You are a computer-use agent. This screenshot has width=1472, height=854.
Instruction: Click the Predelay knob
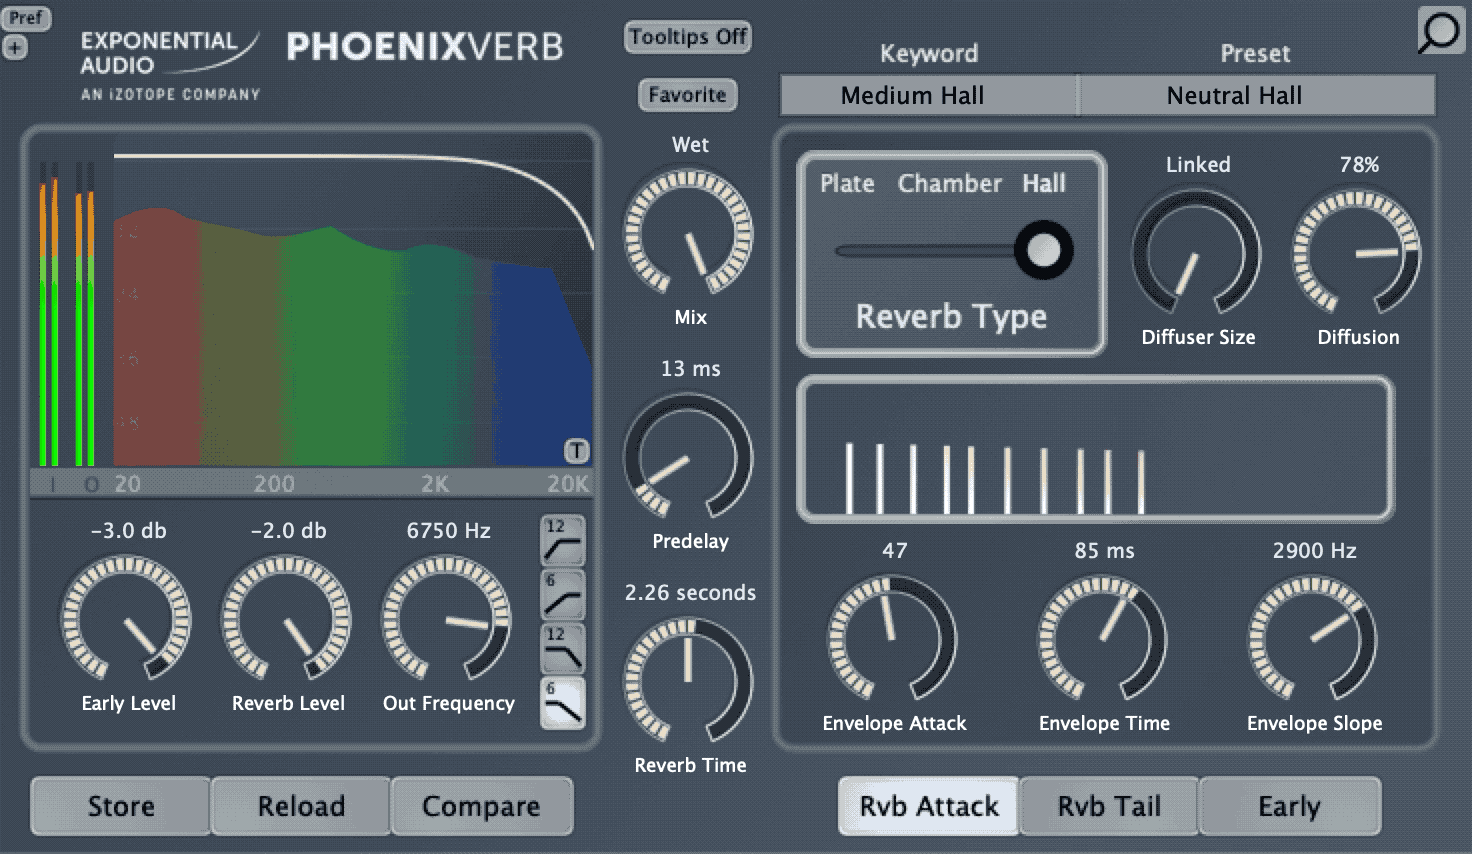[x=688, y=457]
